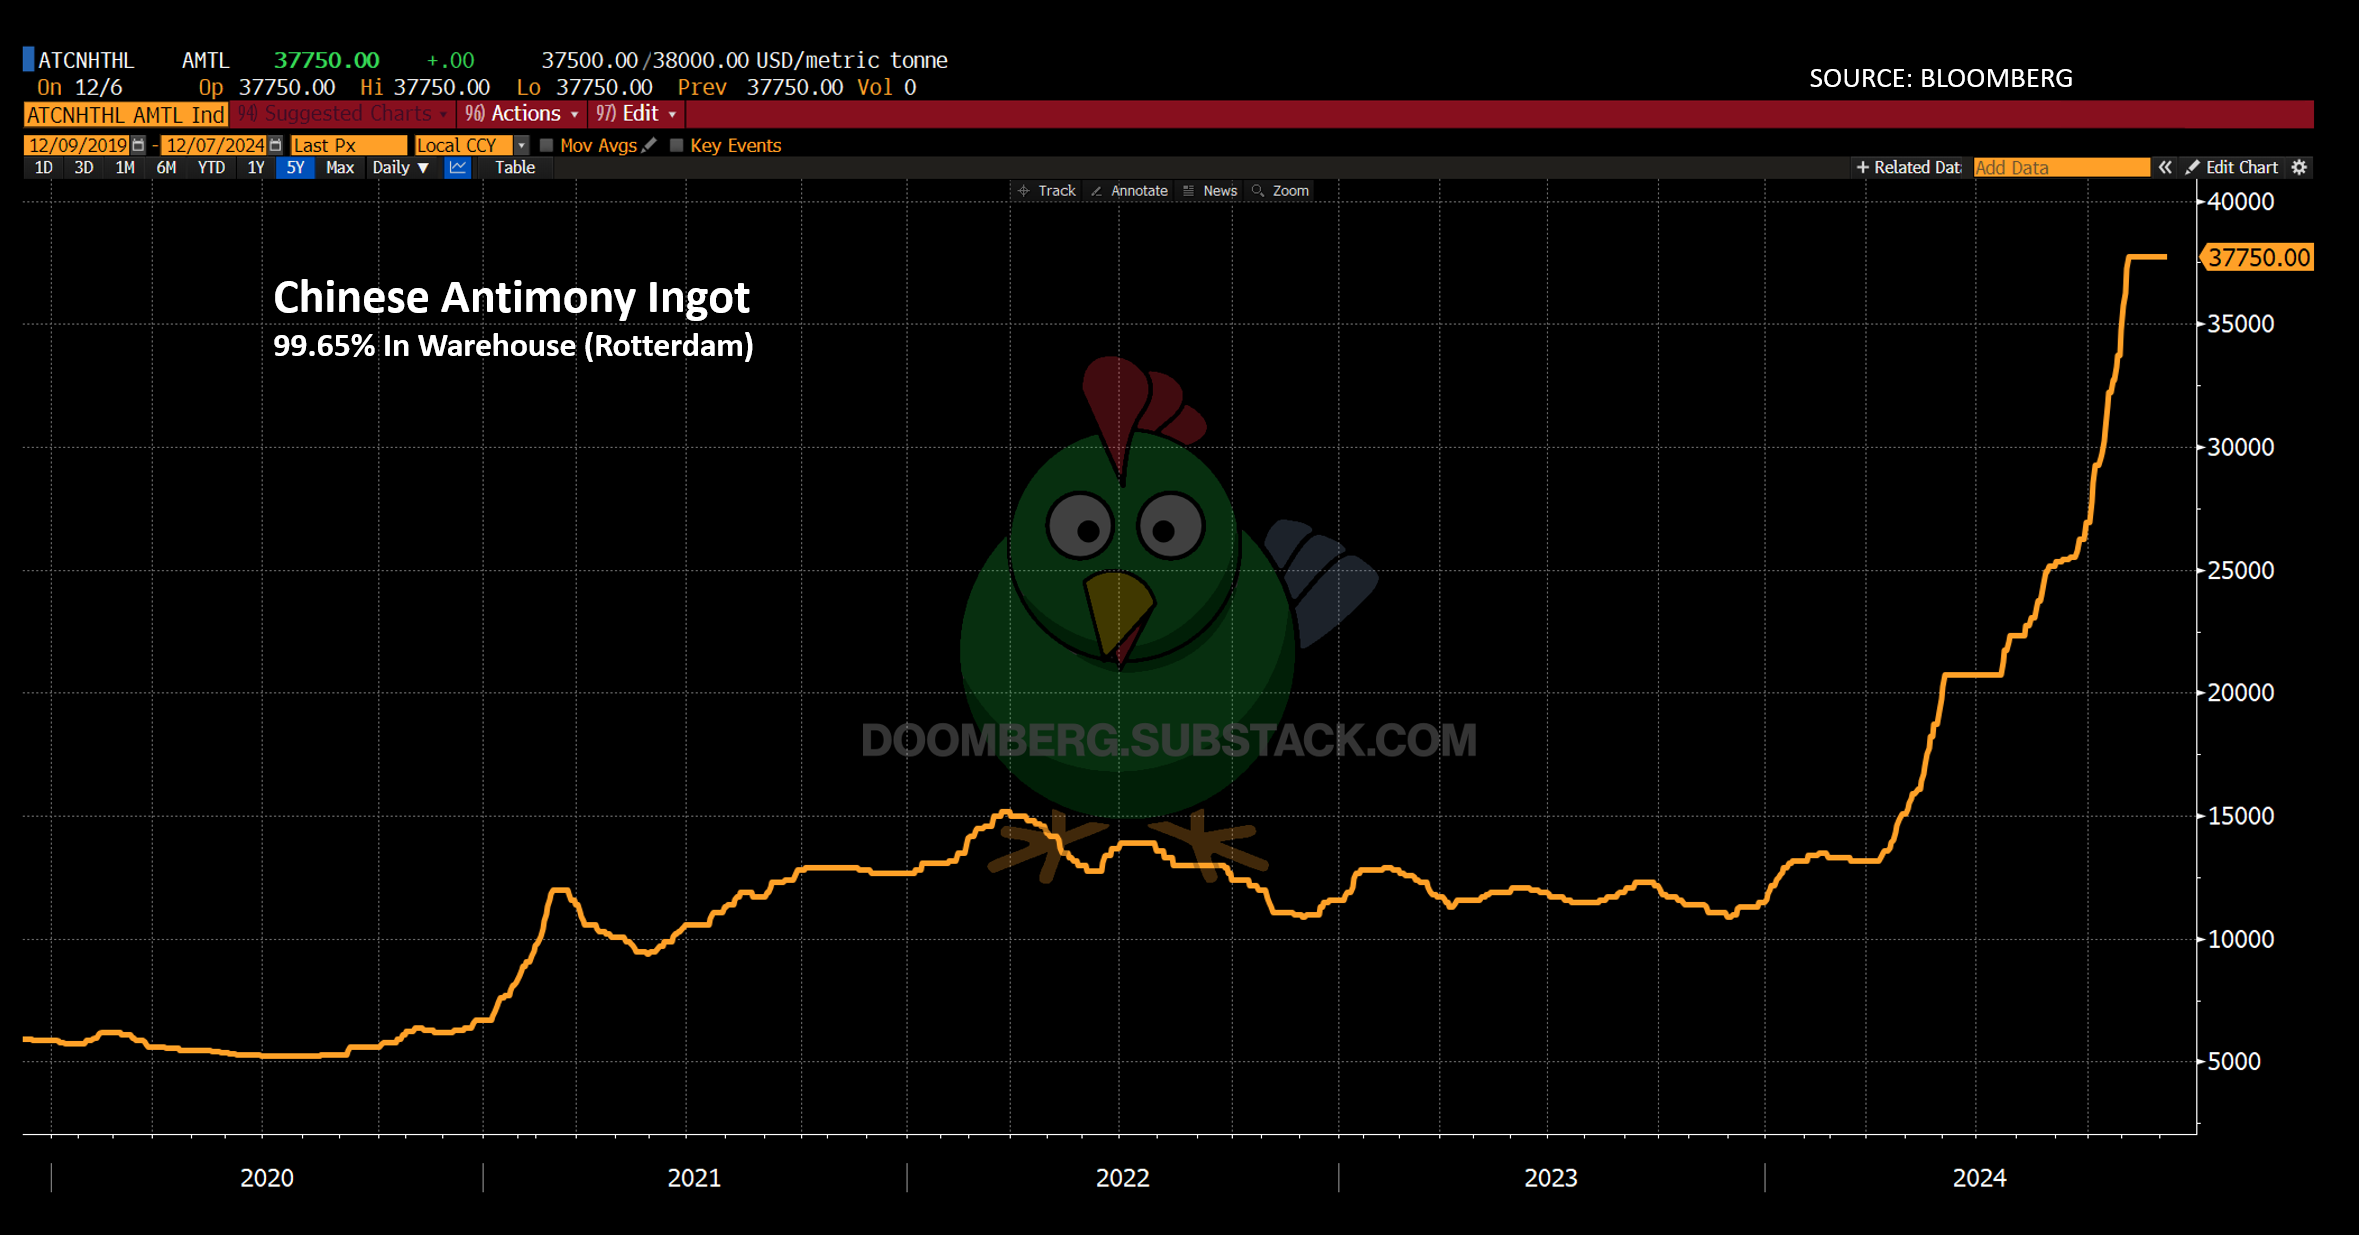This screenshot has height=1235, width=2359.
Task: Open the end date calendar picker
Action: 276,145
